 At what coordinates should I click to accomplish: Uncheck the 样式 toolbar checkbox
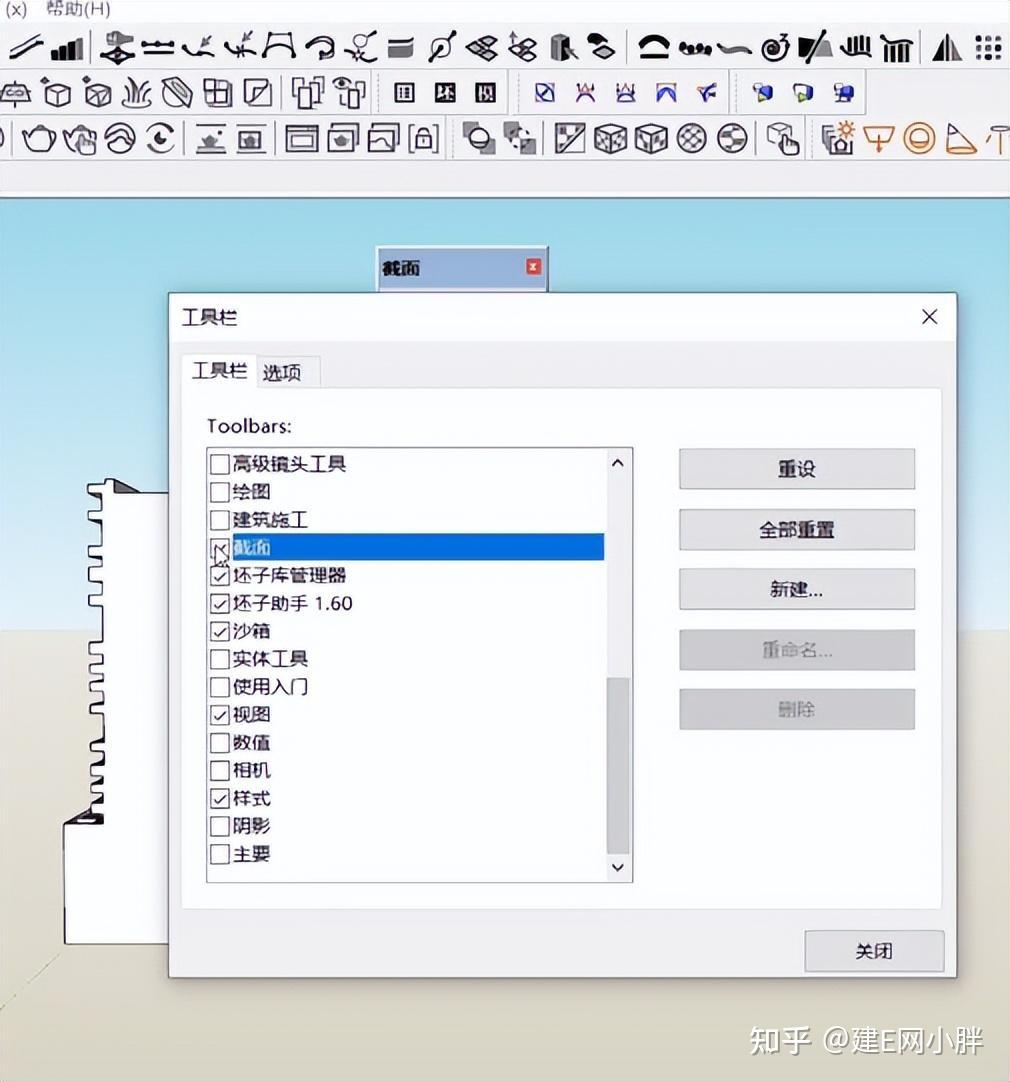coord(219,799)
